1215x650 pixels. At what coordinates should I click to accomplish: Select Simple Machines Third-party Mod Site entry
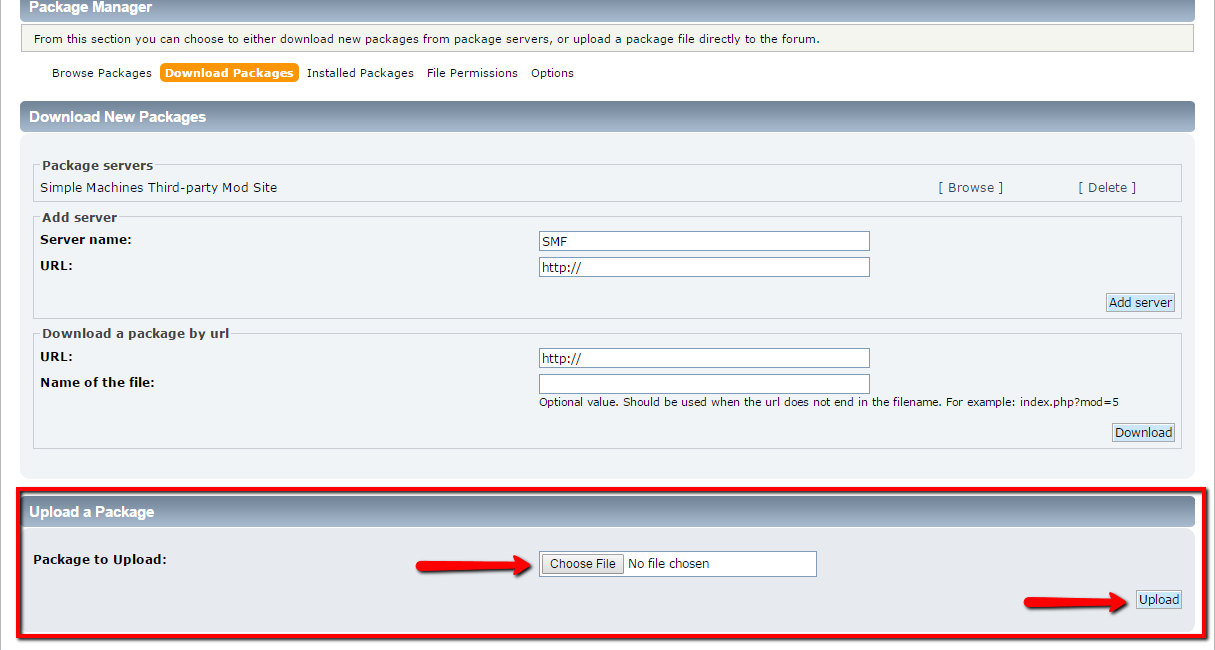(x=157, y=187)
